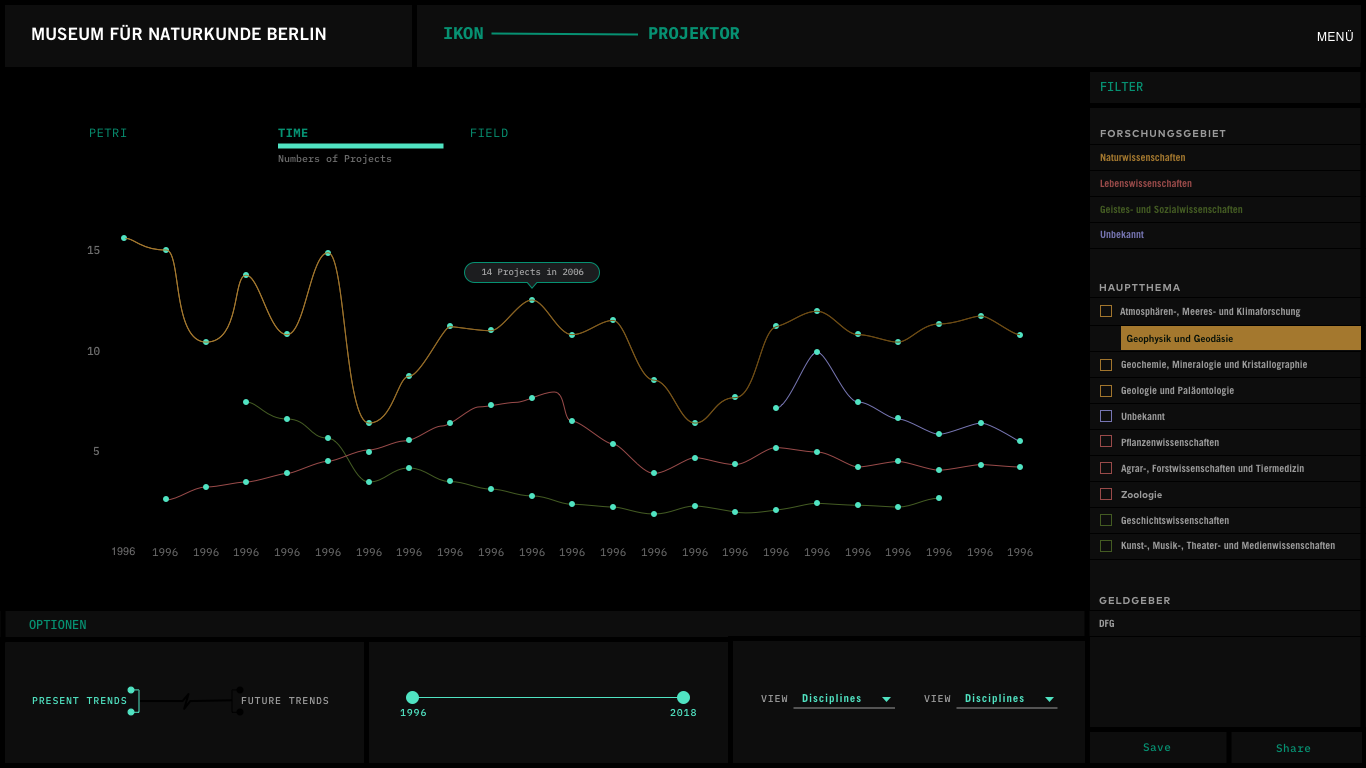Select the Pflanzenwissenschaften checkbox
Screen dimensions: 1366x768
(x=1106, y=442)
